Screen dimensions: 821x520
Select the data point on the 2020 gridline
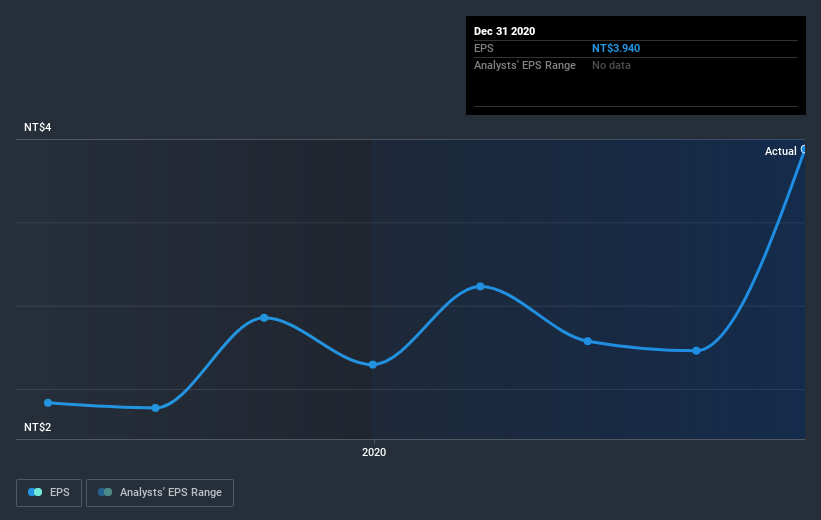(x=373, y=364)
